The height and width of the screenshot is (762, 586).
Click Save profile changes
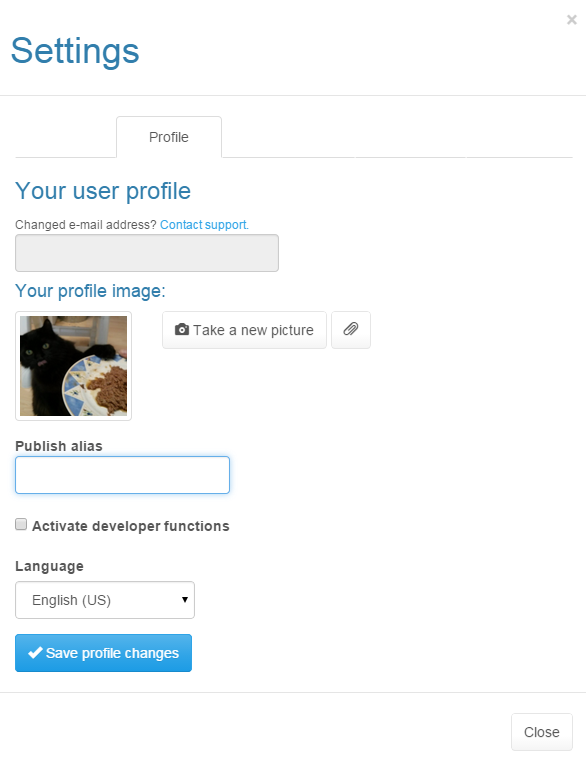pos(103,653)
